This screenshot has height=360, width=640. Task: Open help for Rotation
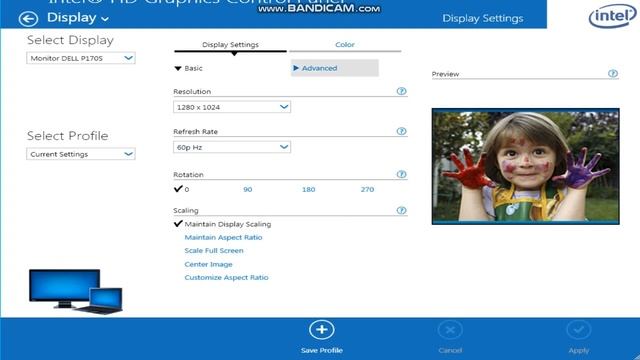pos(402,174)
